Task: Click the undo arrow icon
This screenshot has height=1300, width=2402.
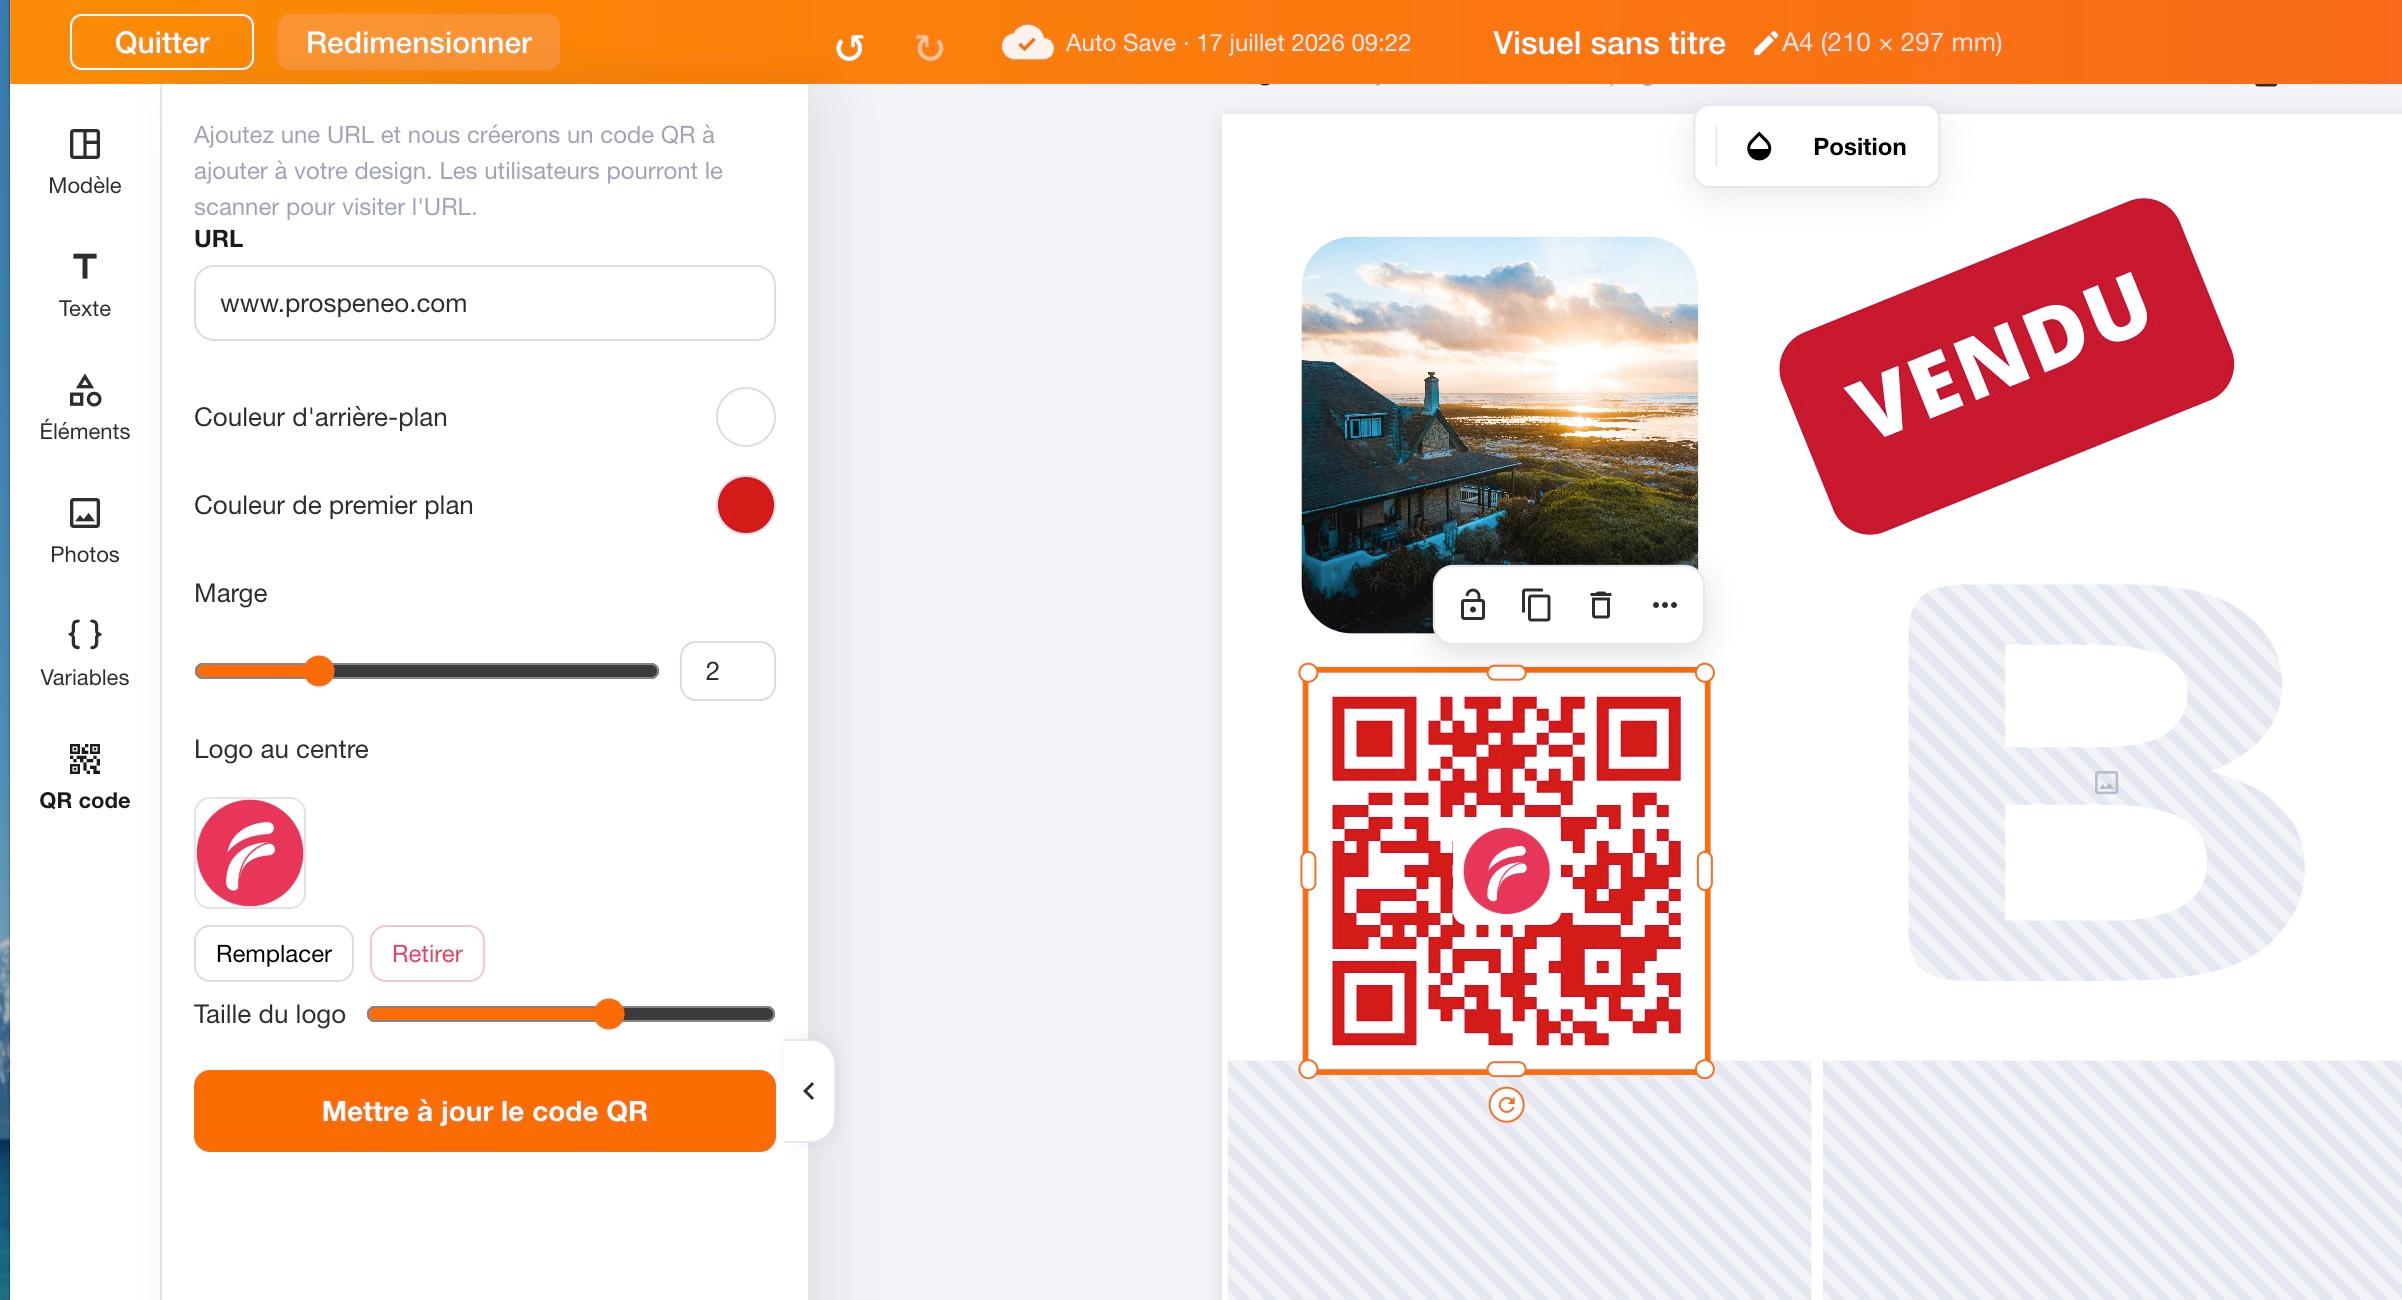Action: tap(849, 46)
